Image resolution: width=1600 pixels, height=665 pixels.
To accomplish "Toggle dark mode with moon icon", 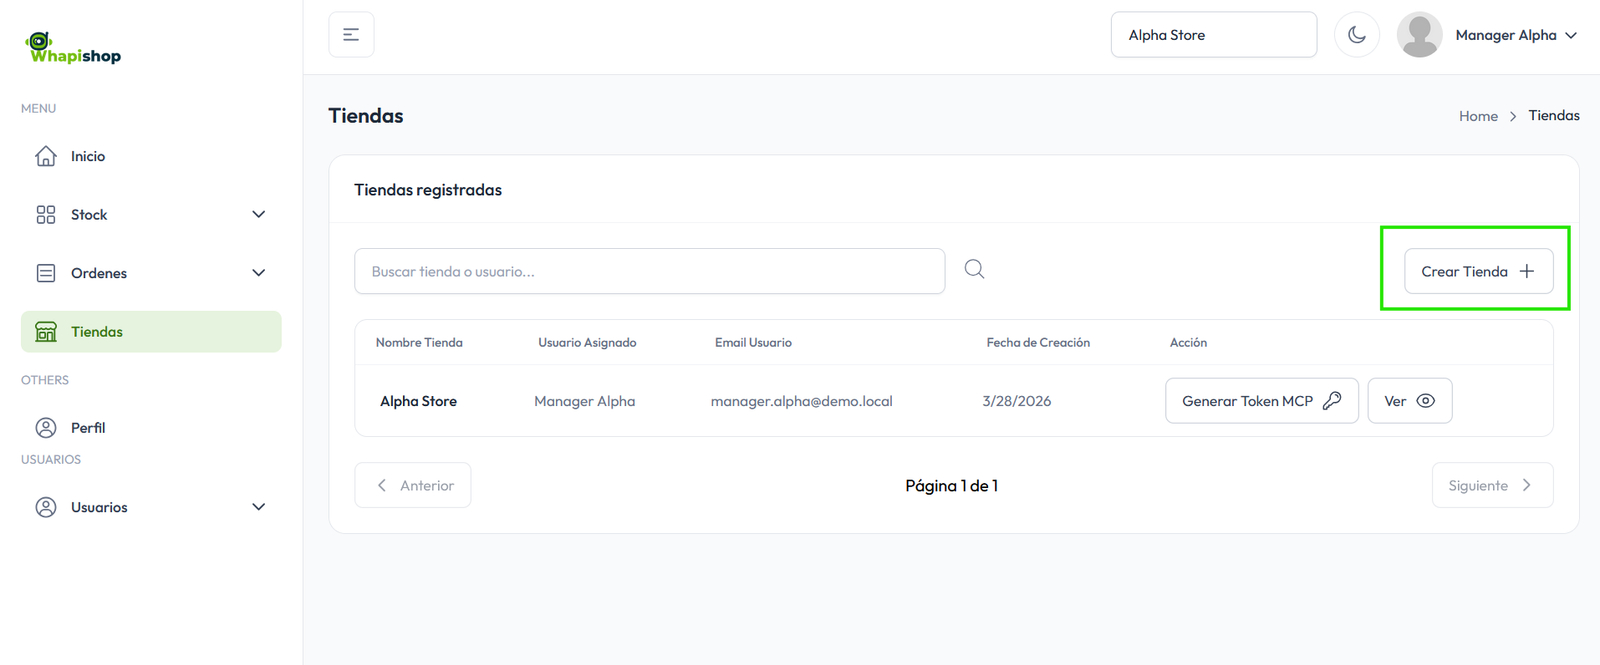I will point(1357,35).
